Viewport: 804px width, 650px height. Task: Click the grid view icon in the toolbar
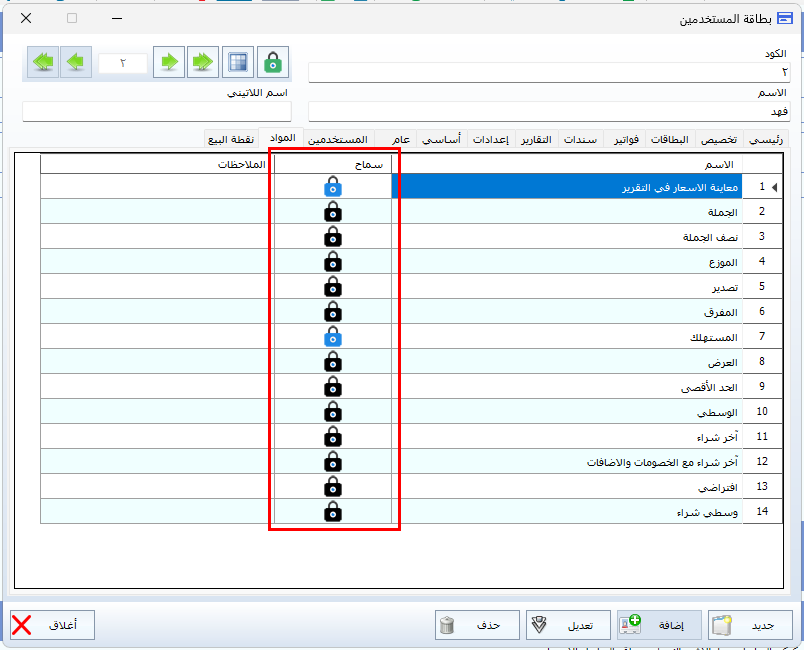tap(237, 62)
